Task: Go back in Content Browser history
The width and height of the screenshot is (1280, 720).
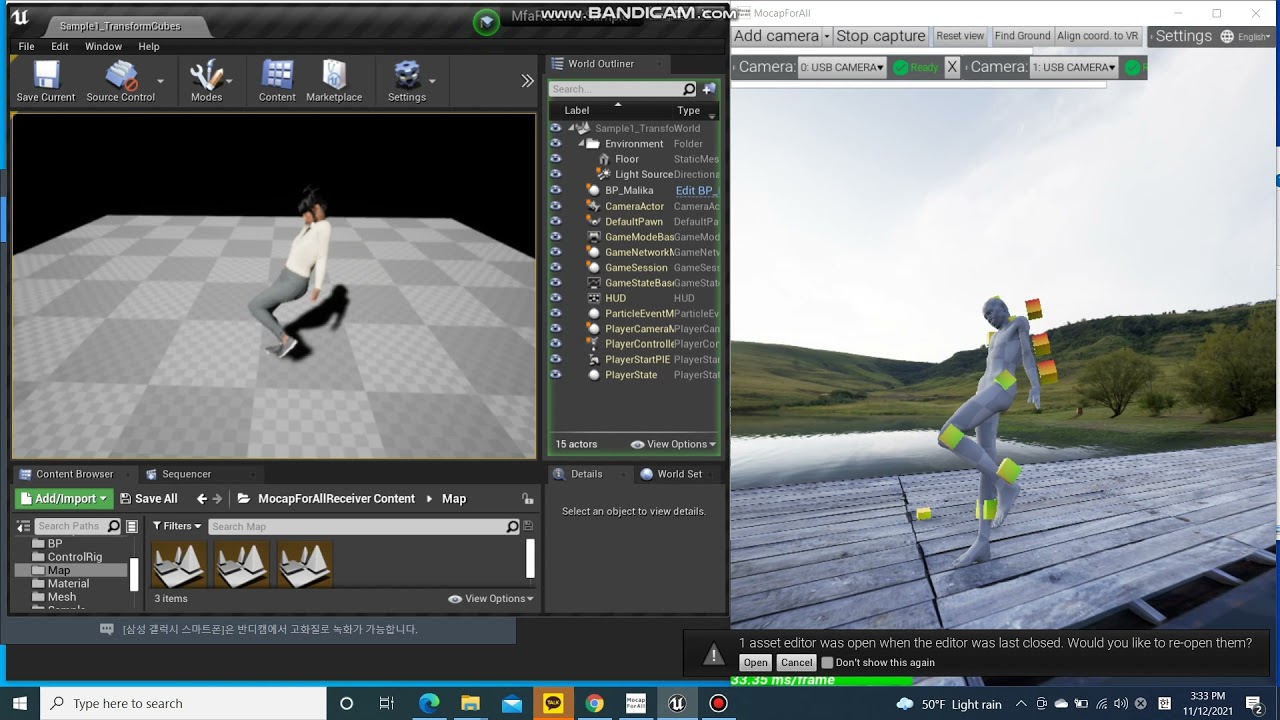Action: point(202,499)
